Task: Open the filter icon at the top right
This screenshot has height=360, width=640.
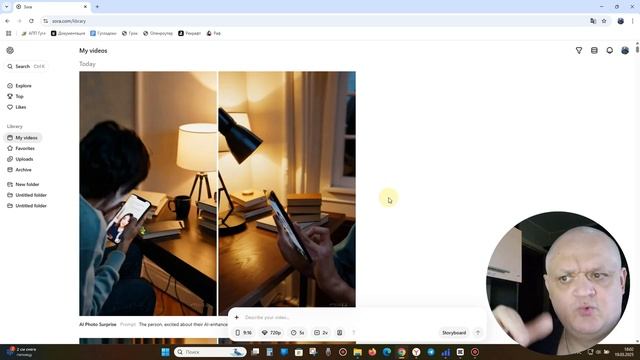Action: (579, 50)
